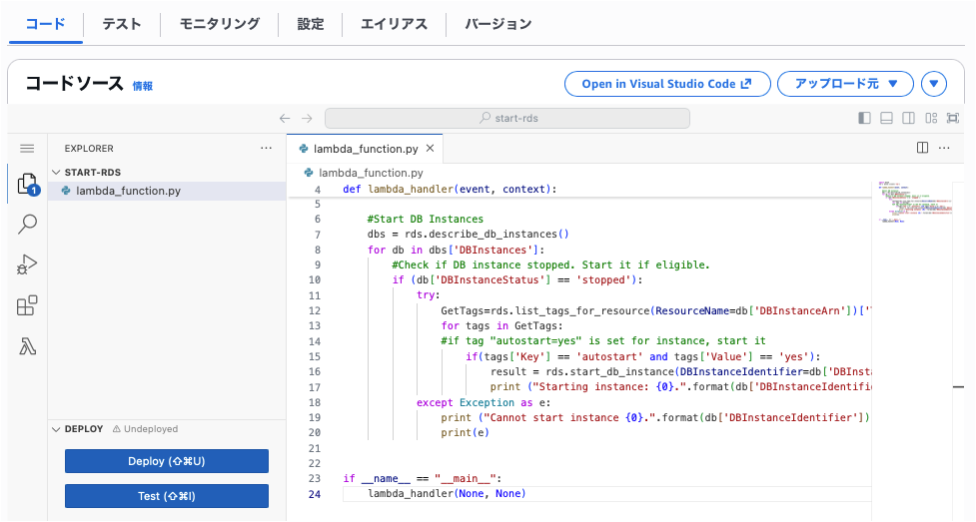The image size is (976, 522).
Task: Switch to the 設定 tab
Action: pos(310,24)
